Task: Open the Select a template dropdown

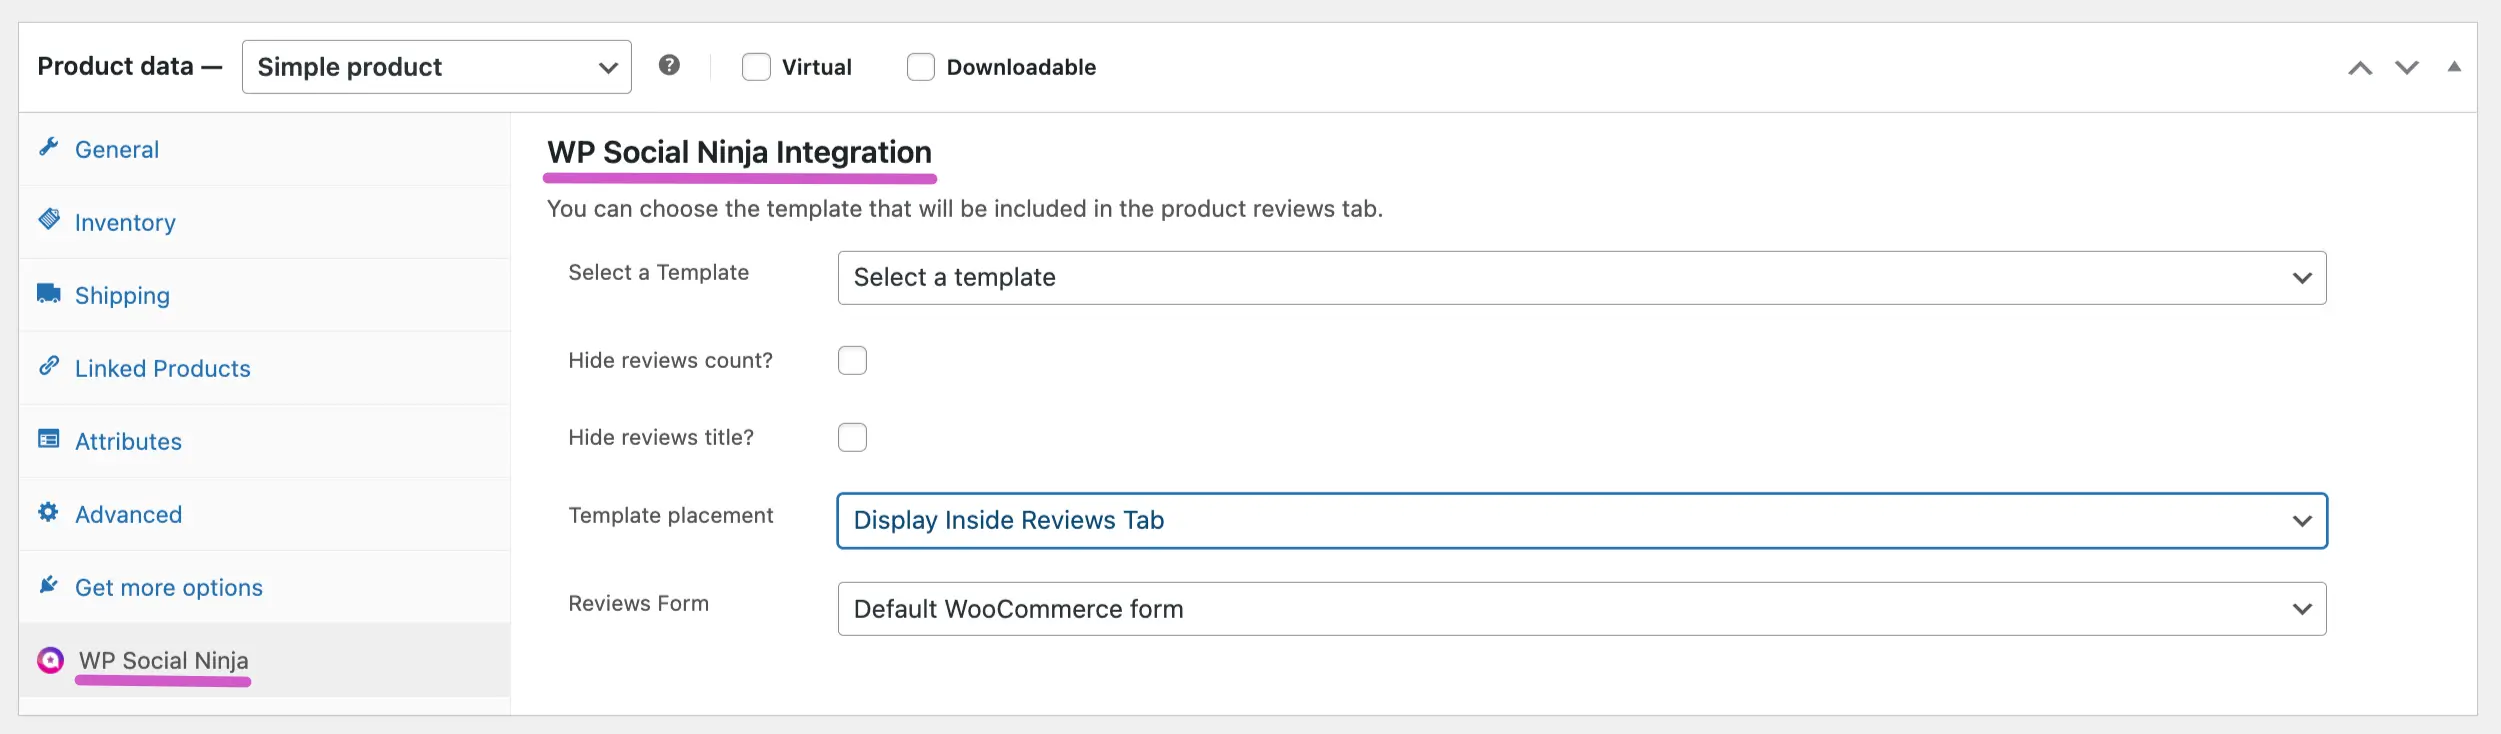Action: 1582,278
